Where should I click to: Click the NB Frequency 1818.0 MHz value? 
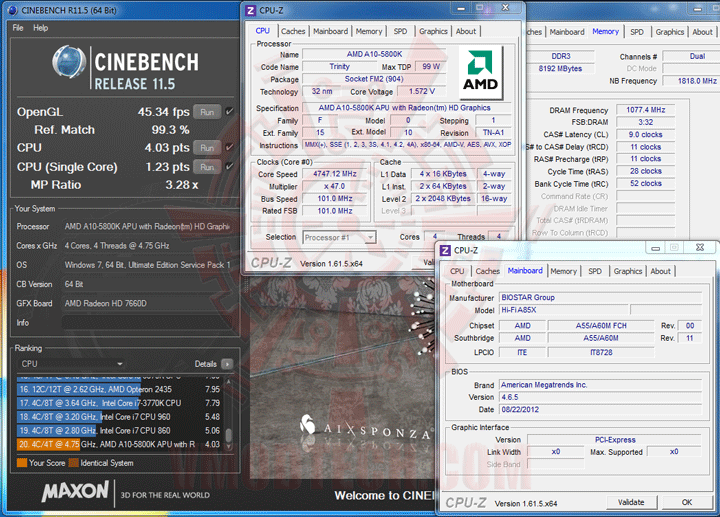coord(691,81)
